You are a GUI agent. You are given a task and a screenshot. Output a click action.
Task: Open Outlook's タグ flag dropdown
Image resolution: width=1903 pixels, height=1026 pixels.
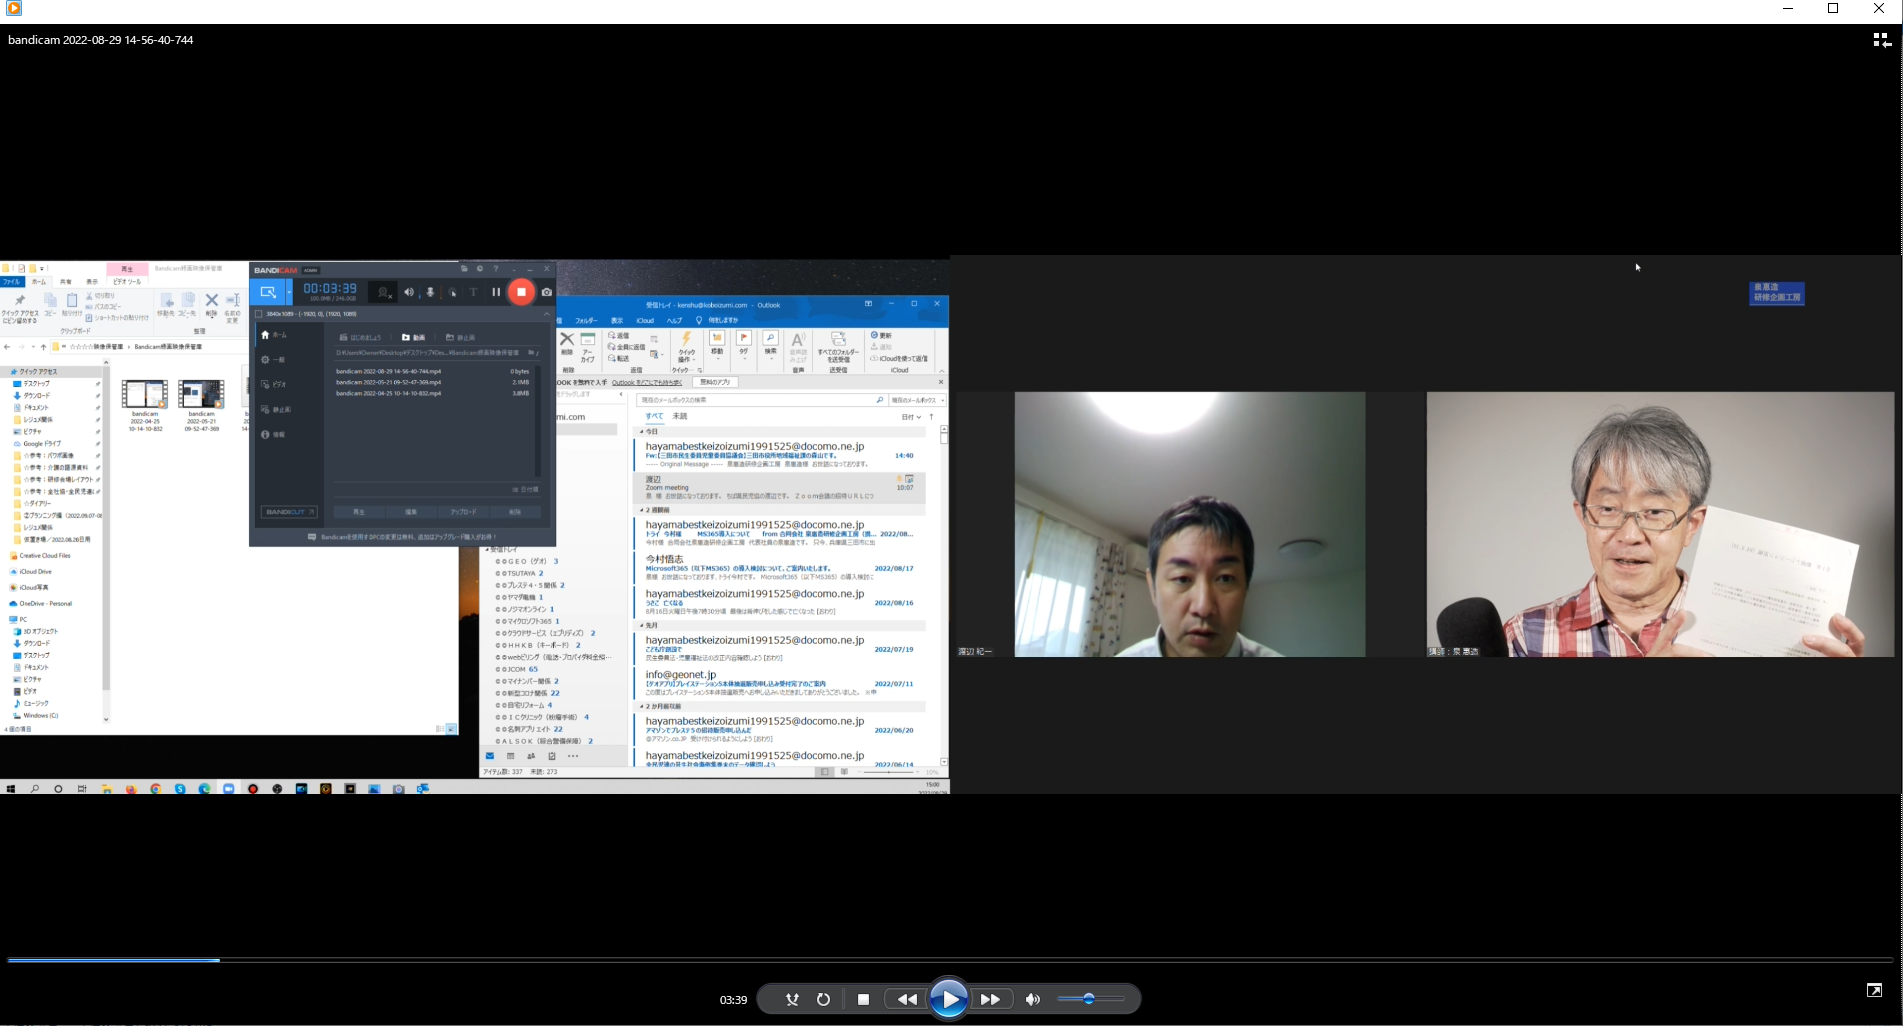(743, 344)
